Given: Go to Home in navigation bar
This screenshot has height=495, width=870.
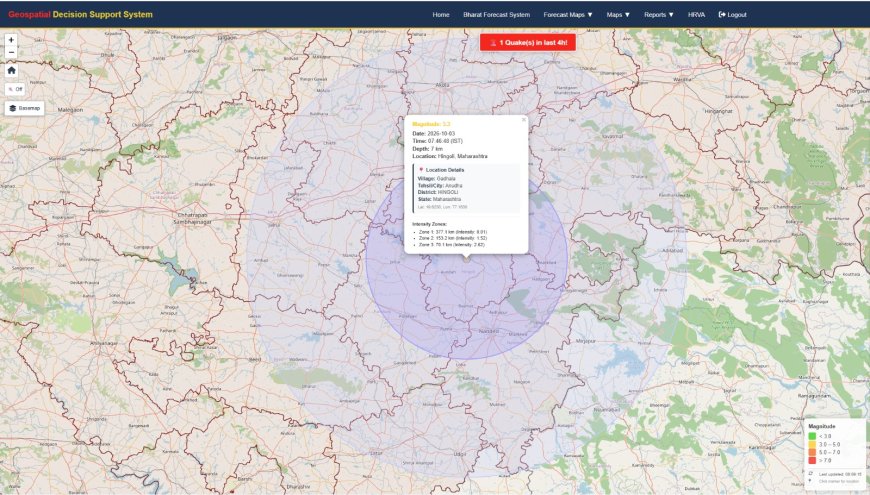Looking at the screenshot, I should pyautogui.click(x=441, y=15).
